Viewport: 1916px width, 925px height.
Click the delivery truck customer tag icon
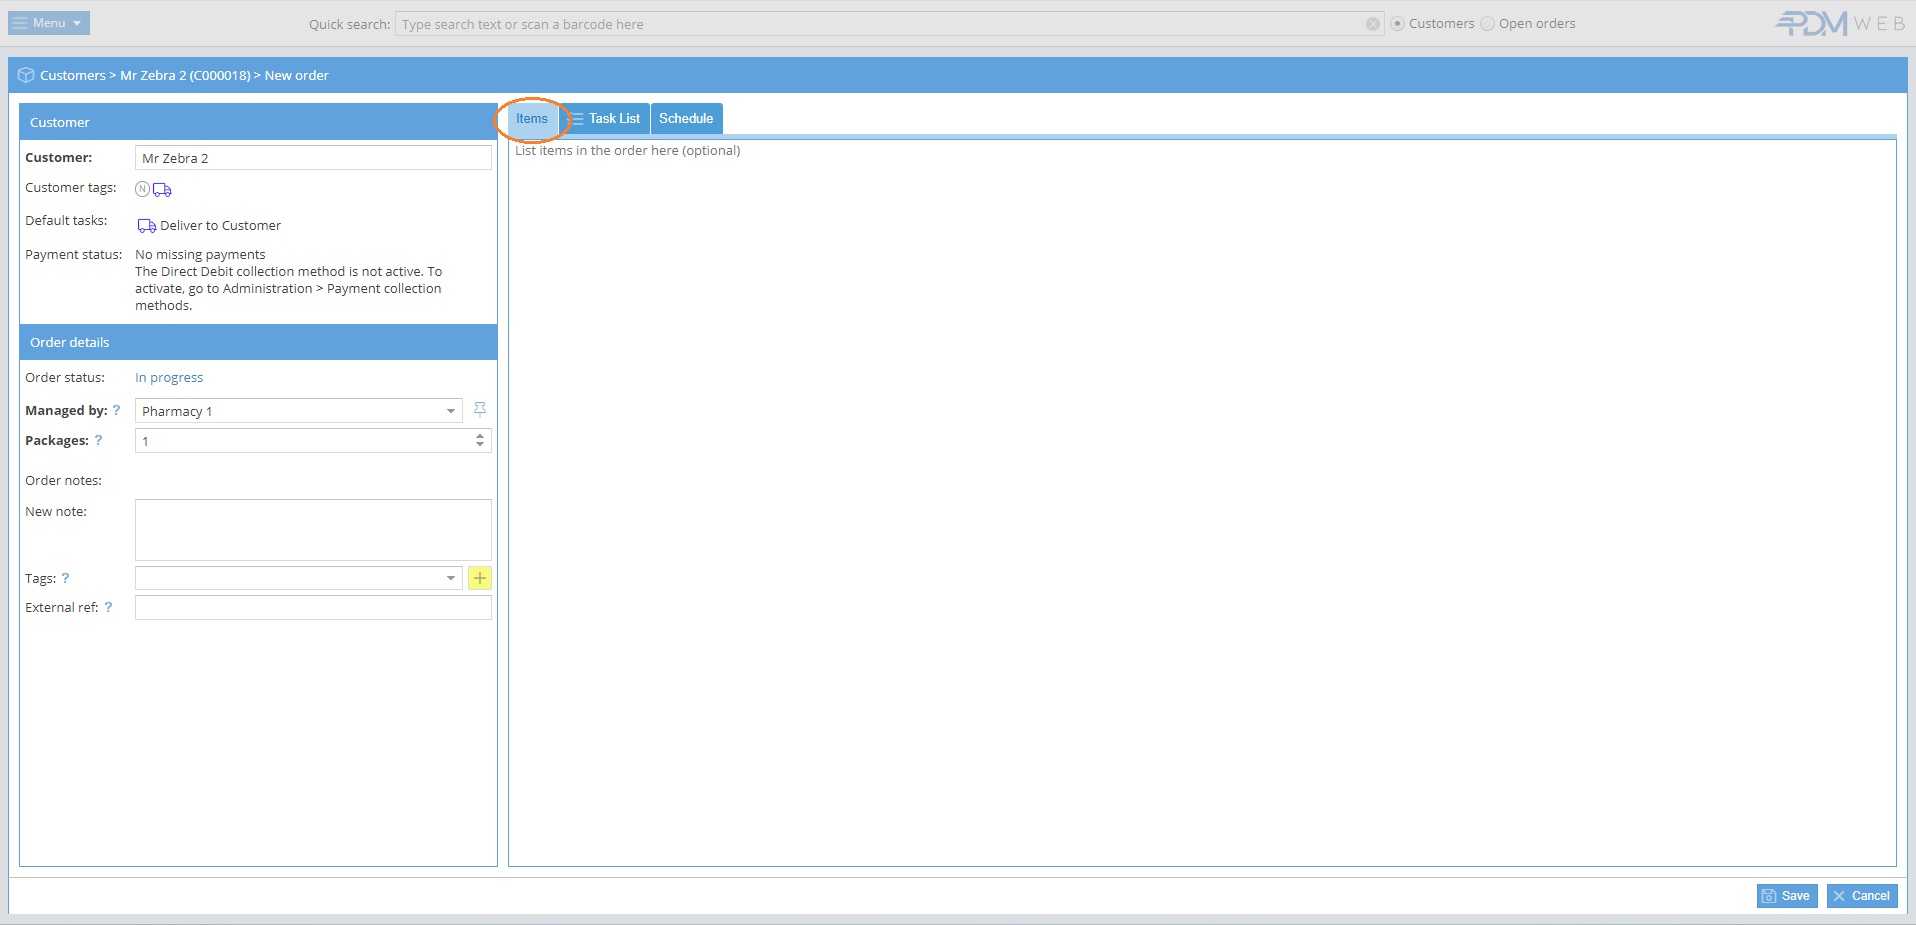162,189
